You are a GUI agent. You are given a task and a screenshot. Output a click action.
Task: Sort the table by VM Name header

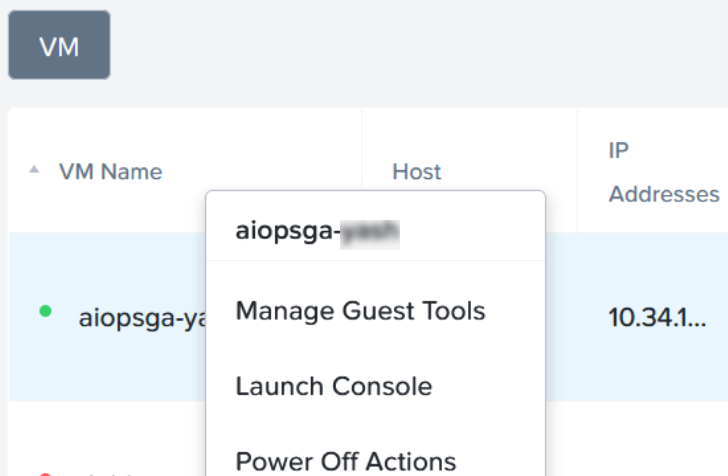110,171
